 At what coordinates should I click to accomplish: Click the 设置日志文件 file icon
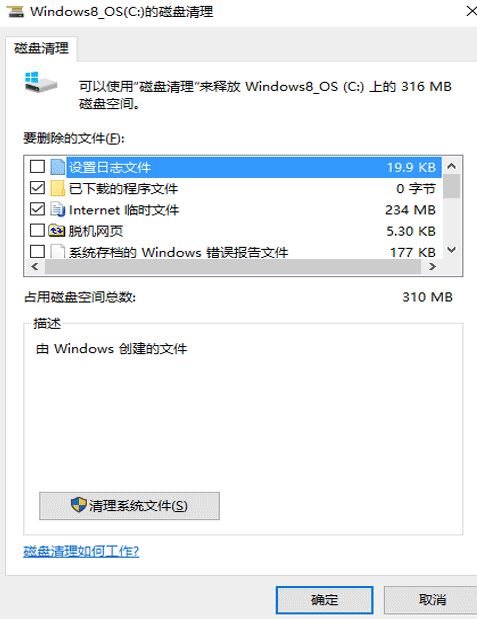point(58,167)
